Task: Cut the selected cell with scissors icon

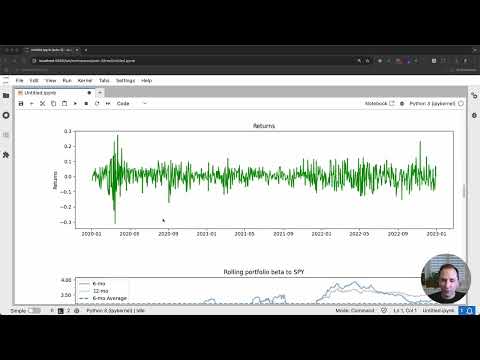Action: pos(43,104)
